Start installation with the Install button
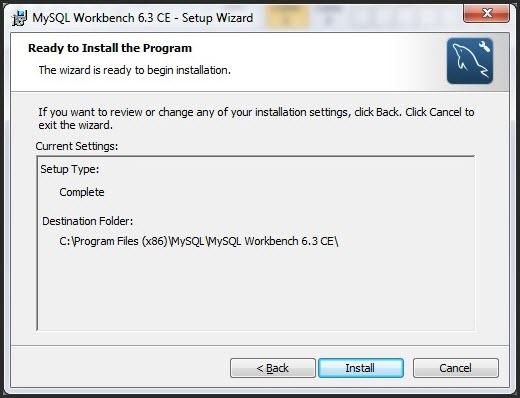The height and width of the screenshot is (398, 520). (x=361, y=368)
